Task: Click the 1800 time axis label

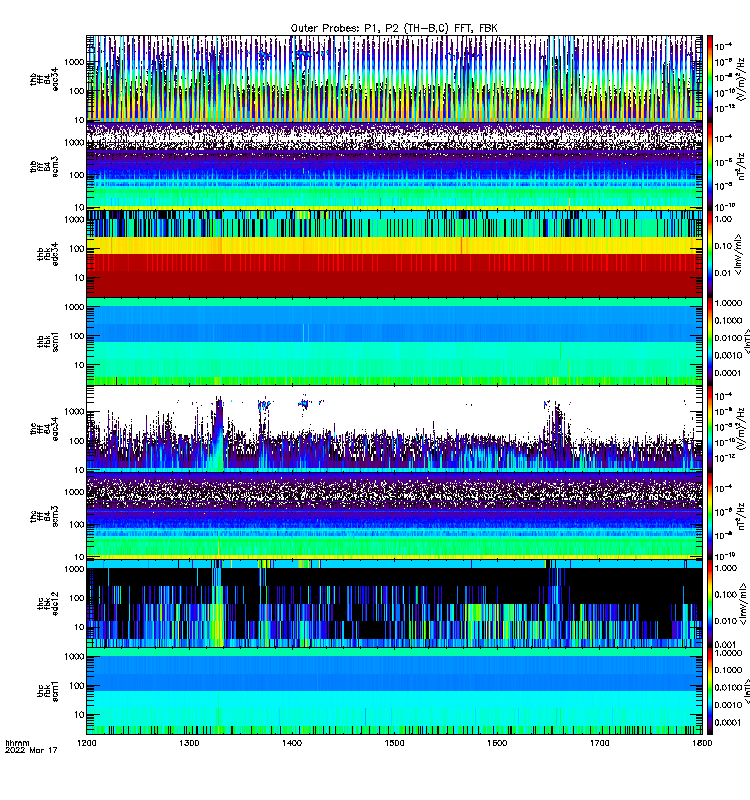Action: coord(702,743)
